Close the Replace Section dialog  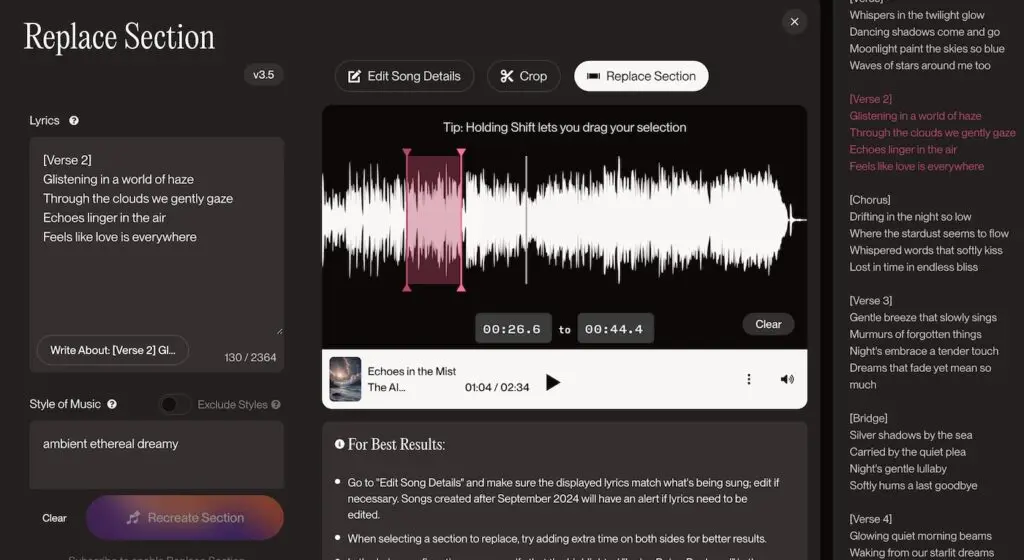coord(794,22)
